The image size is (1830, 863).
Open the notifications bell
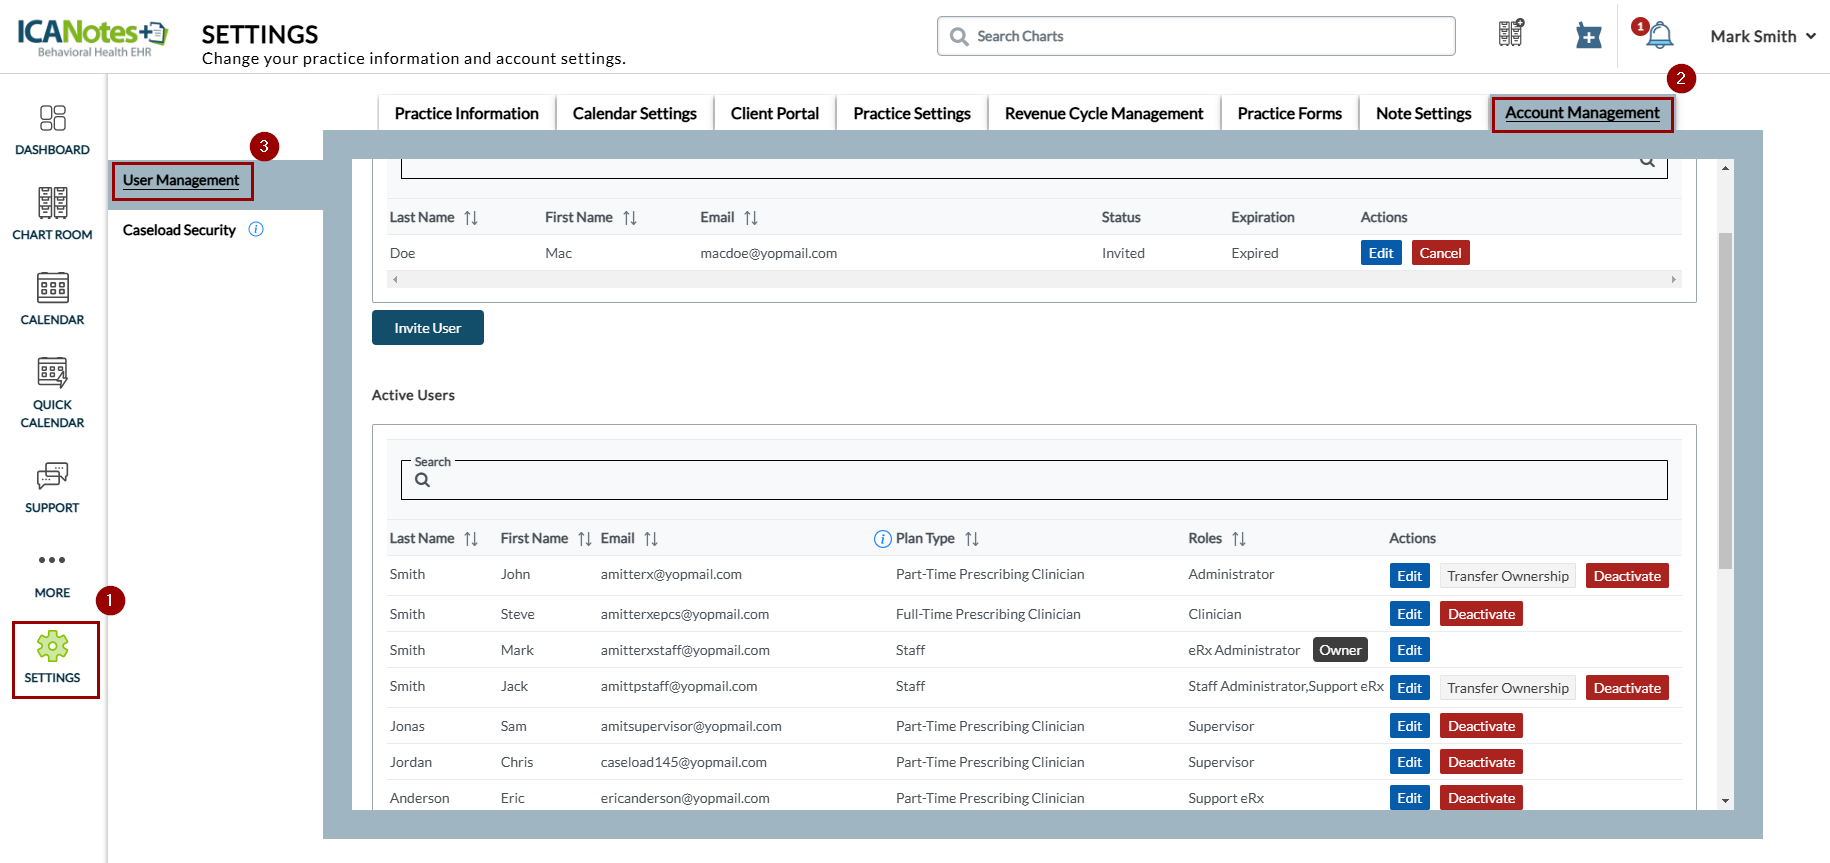pos(1660,36)
